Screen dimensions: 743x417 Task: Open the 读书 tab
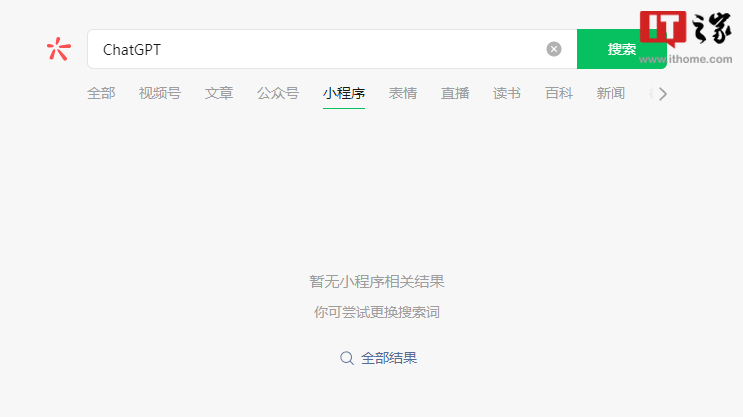(x=507, y=93)
